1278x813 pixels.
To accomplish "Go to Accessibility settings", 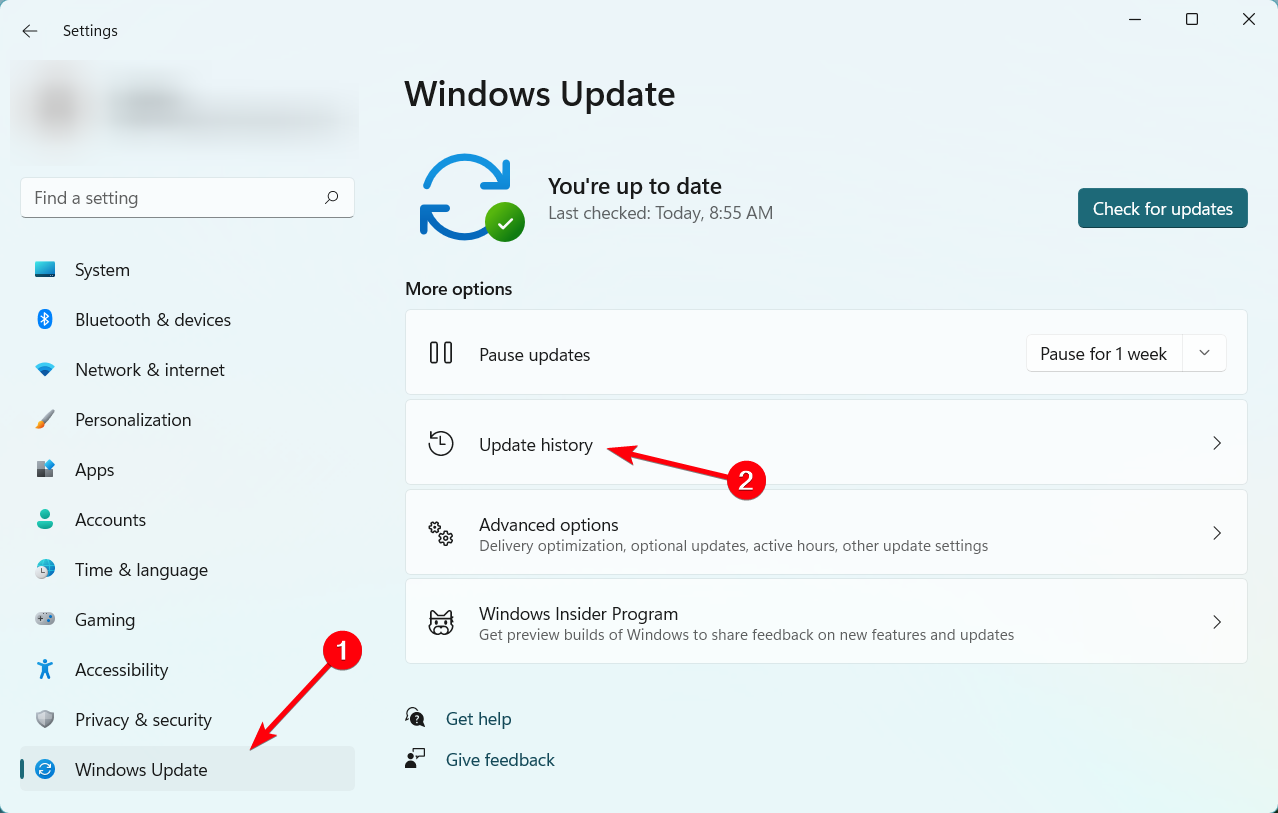I will [187, 670].
